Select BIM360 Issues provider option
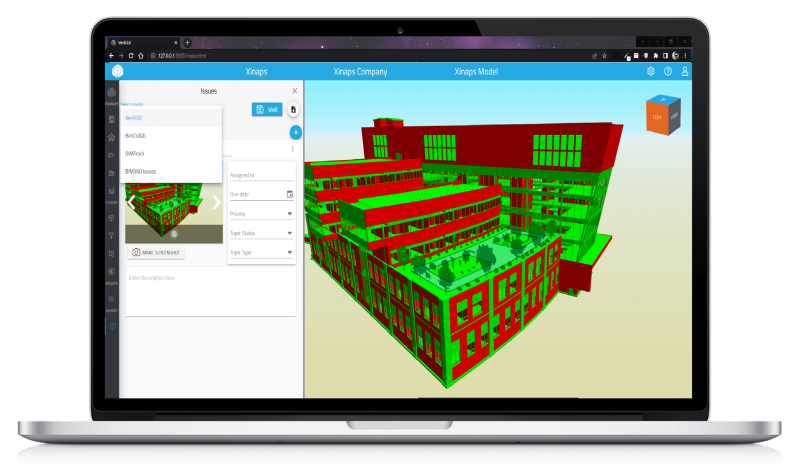Viewport: 800px width, 467px height. [x=171, y=171]
